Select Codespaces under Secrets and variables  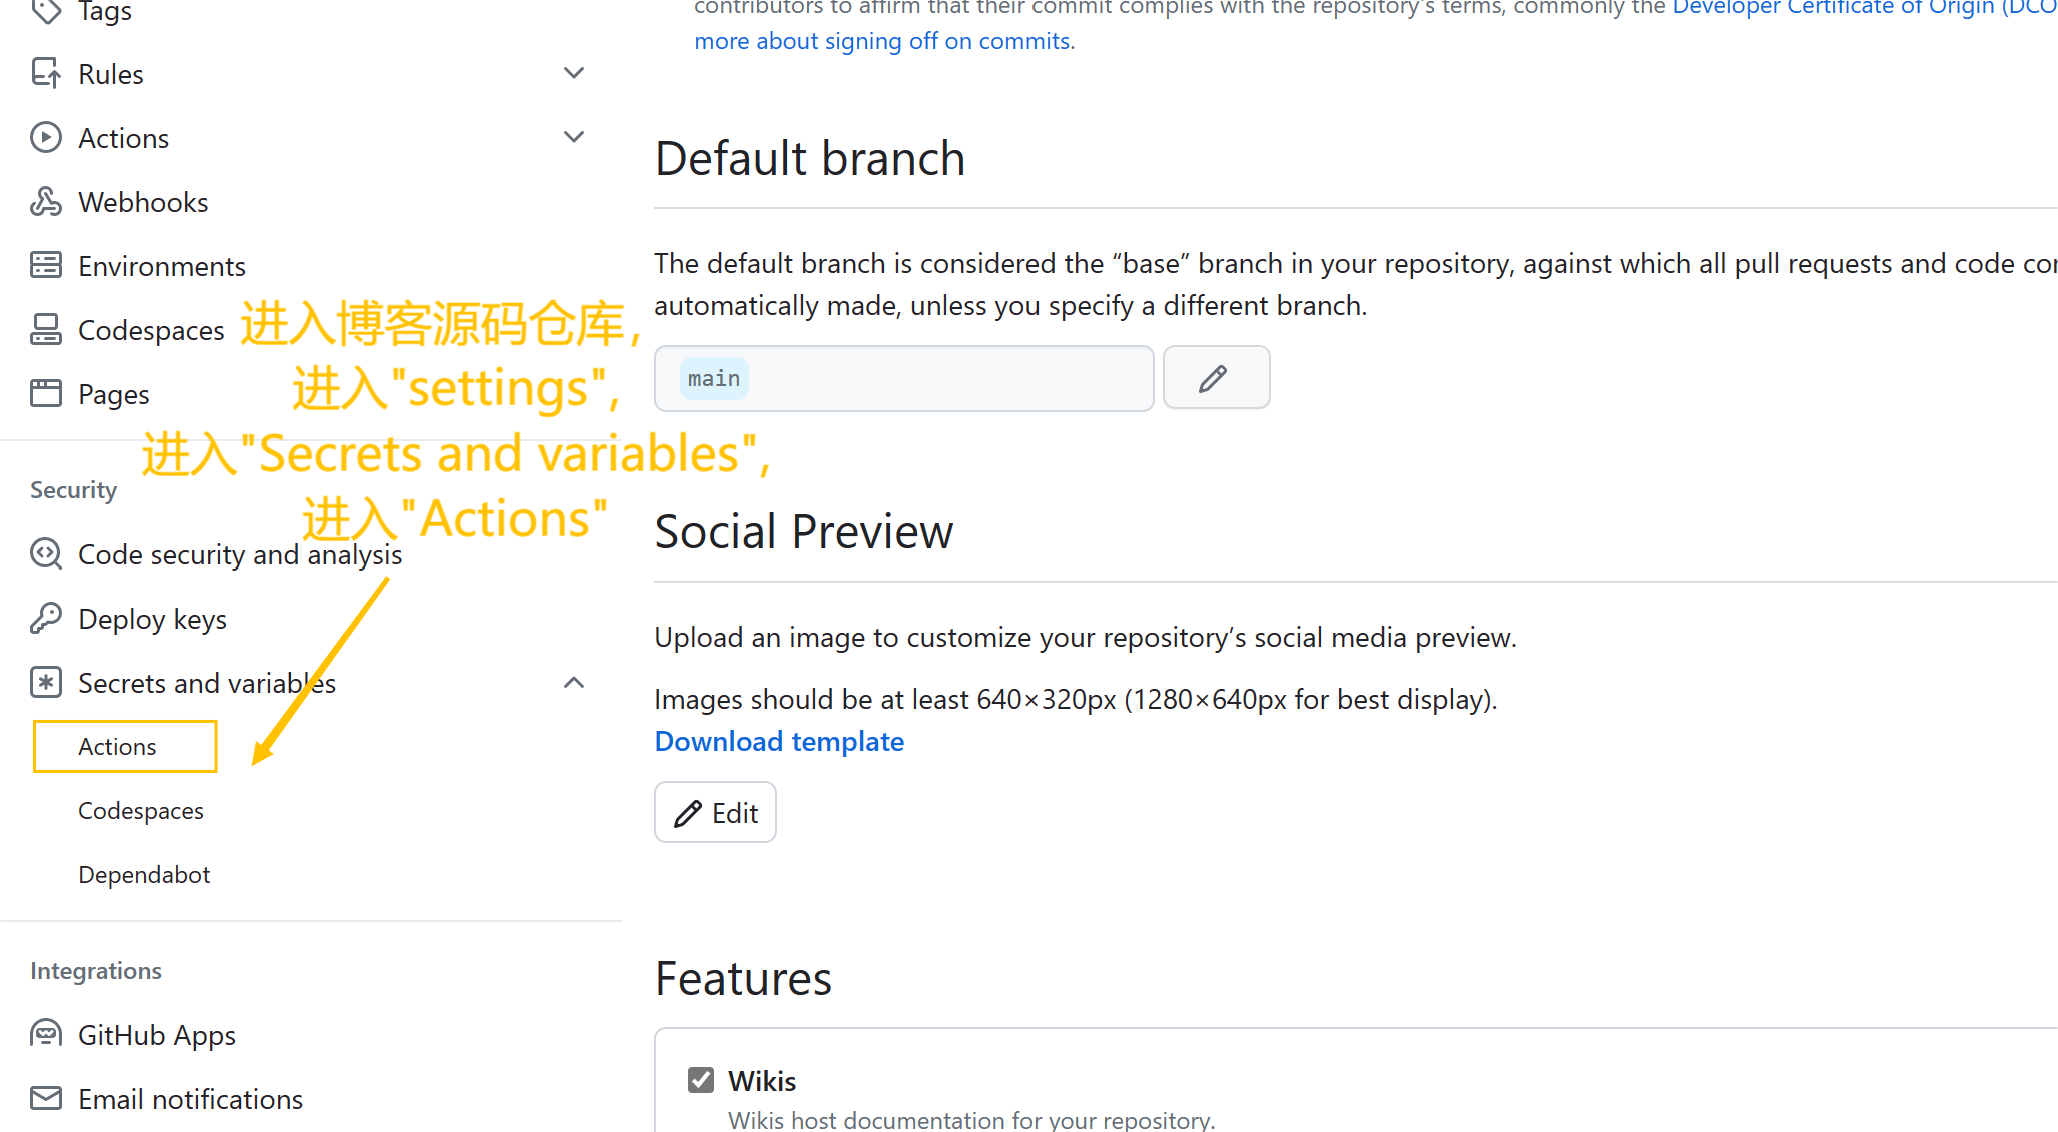(x=141, y=810)
